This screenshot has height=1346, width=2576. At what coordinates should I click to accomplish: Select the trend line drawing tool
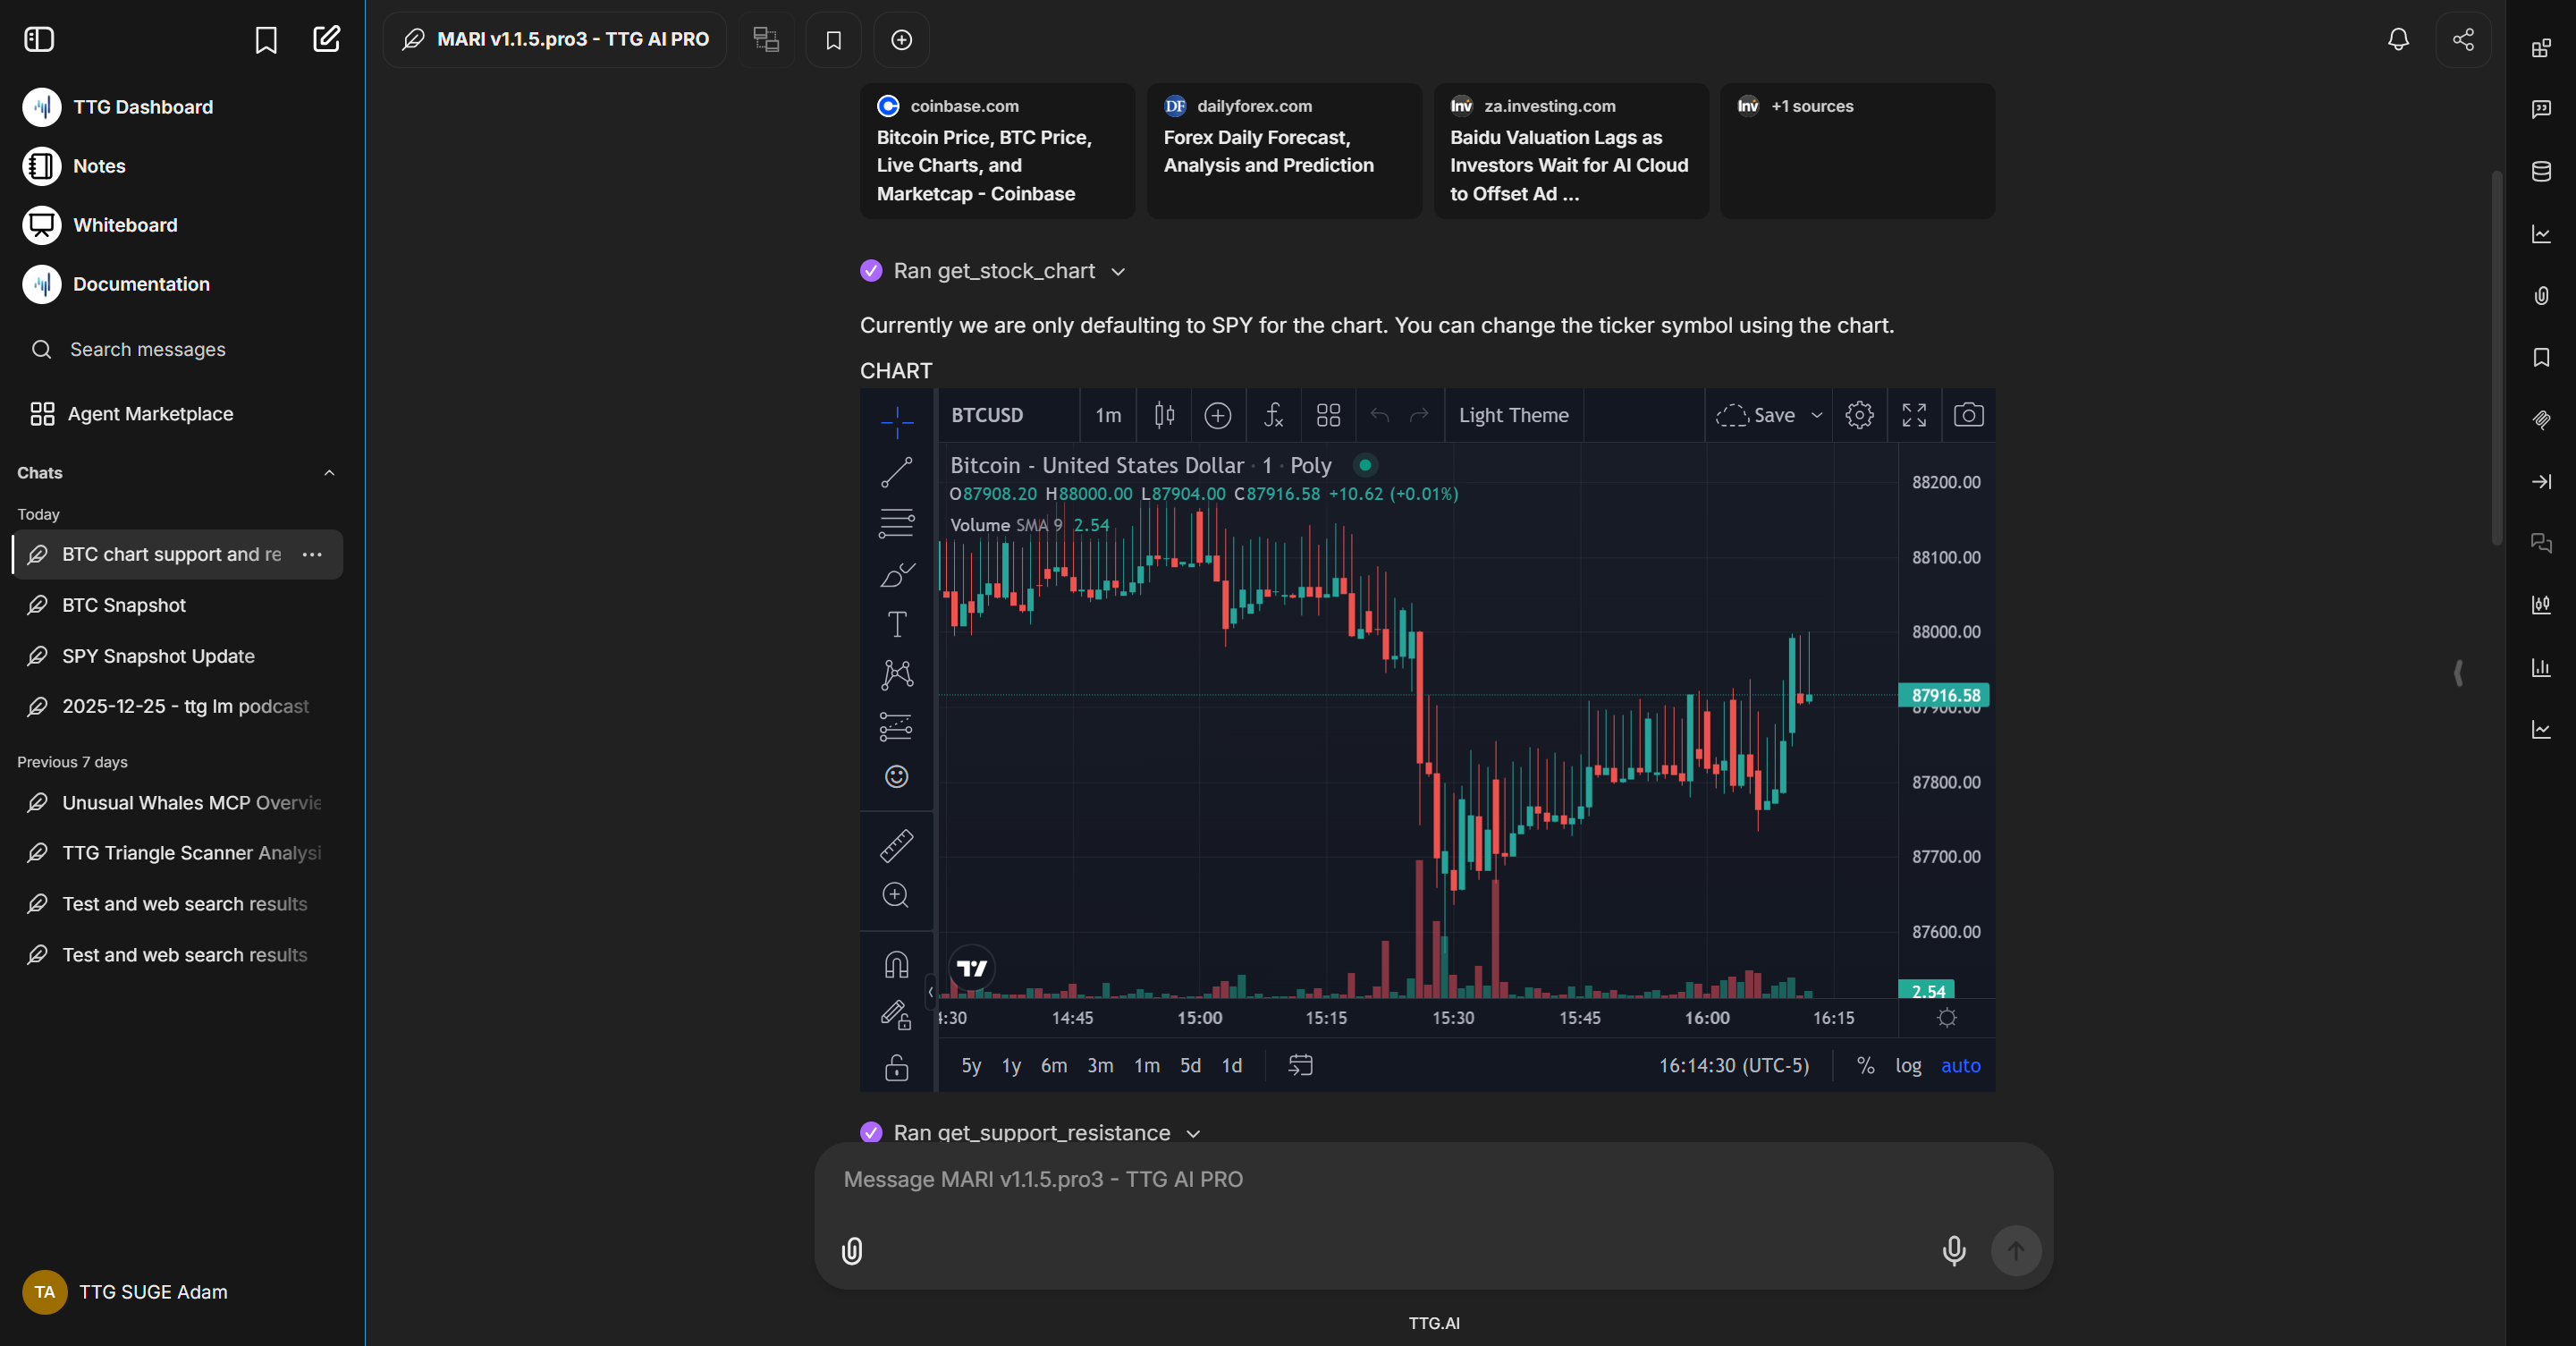pyautogui.click(x=896, y=473)
